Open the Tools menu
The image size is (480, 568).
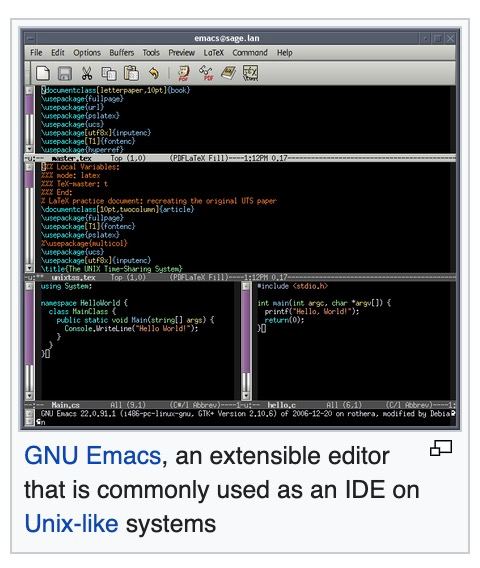pos(151,53)
